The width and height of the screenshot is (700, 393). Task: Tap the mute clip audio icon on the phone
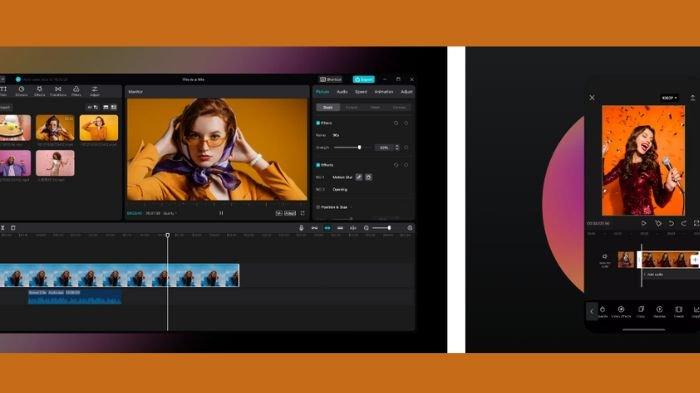[x=605, y=259]
